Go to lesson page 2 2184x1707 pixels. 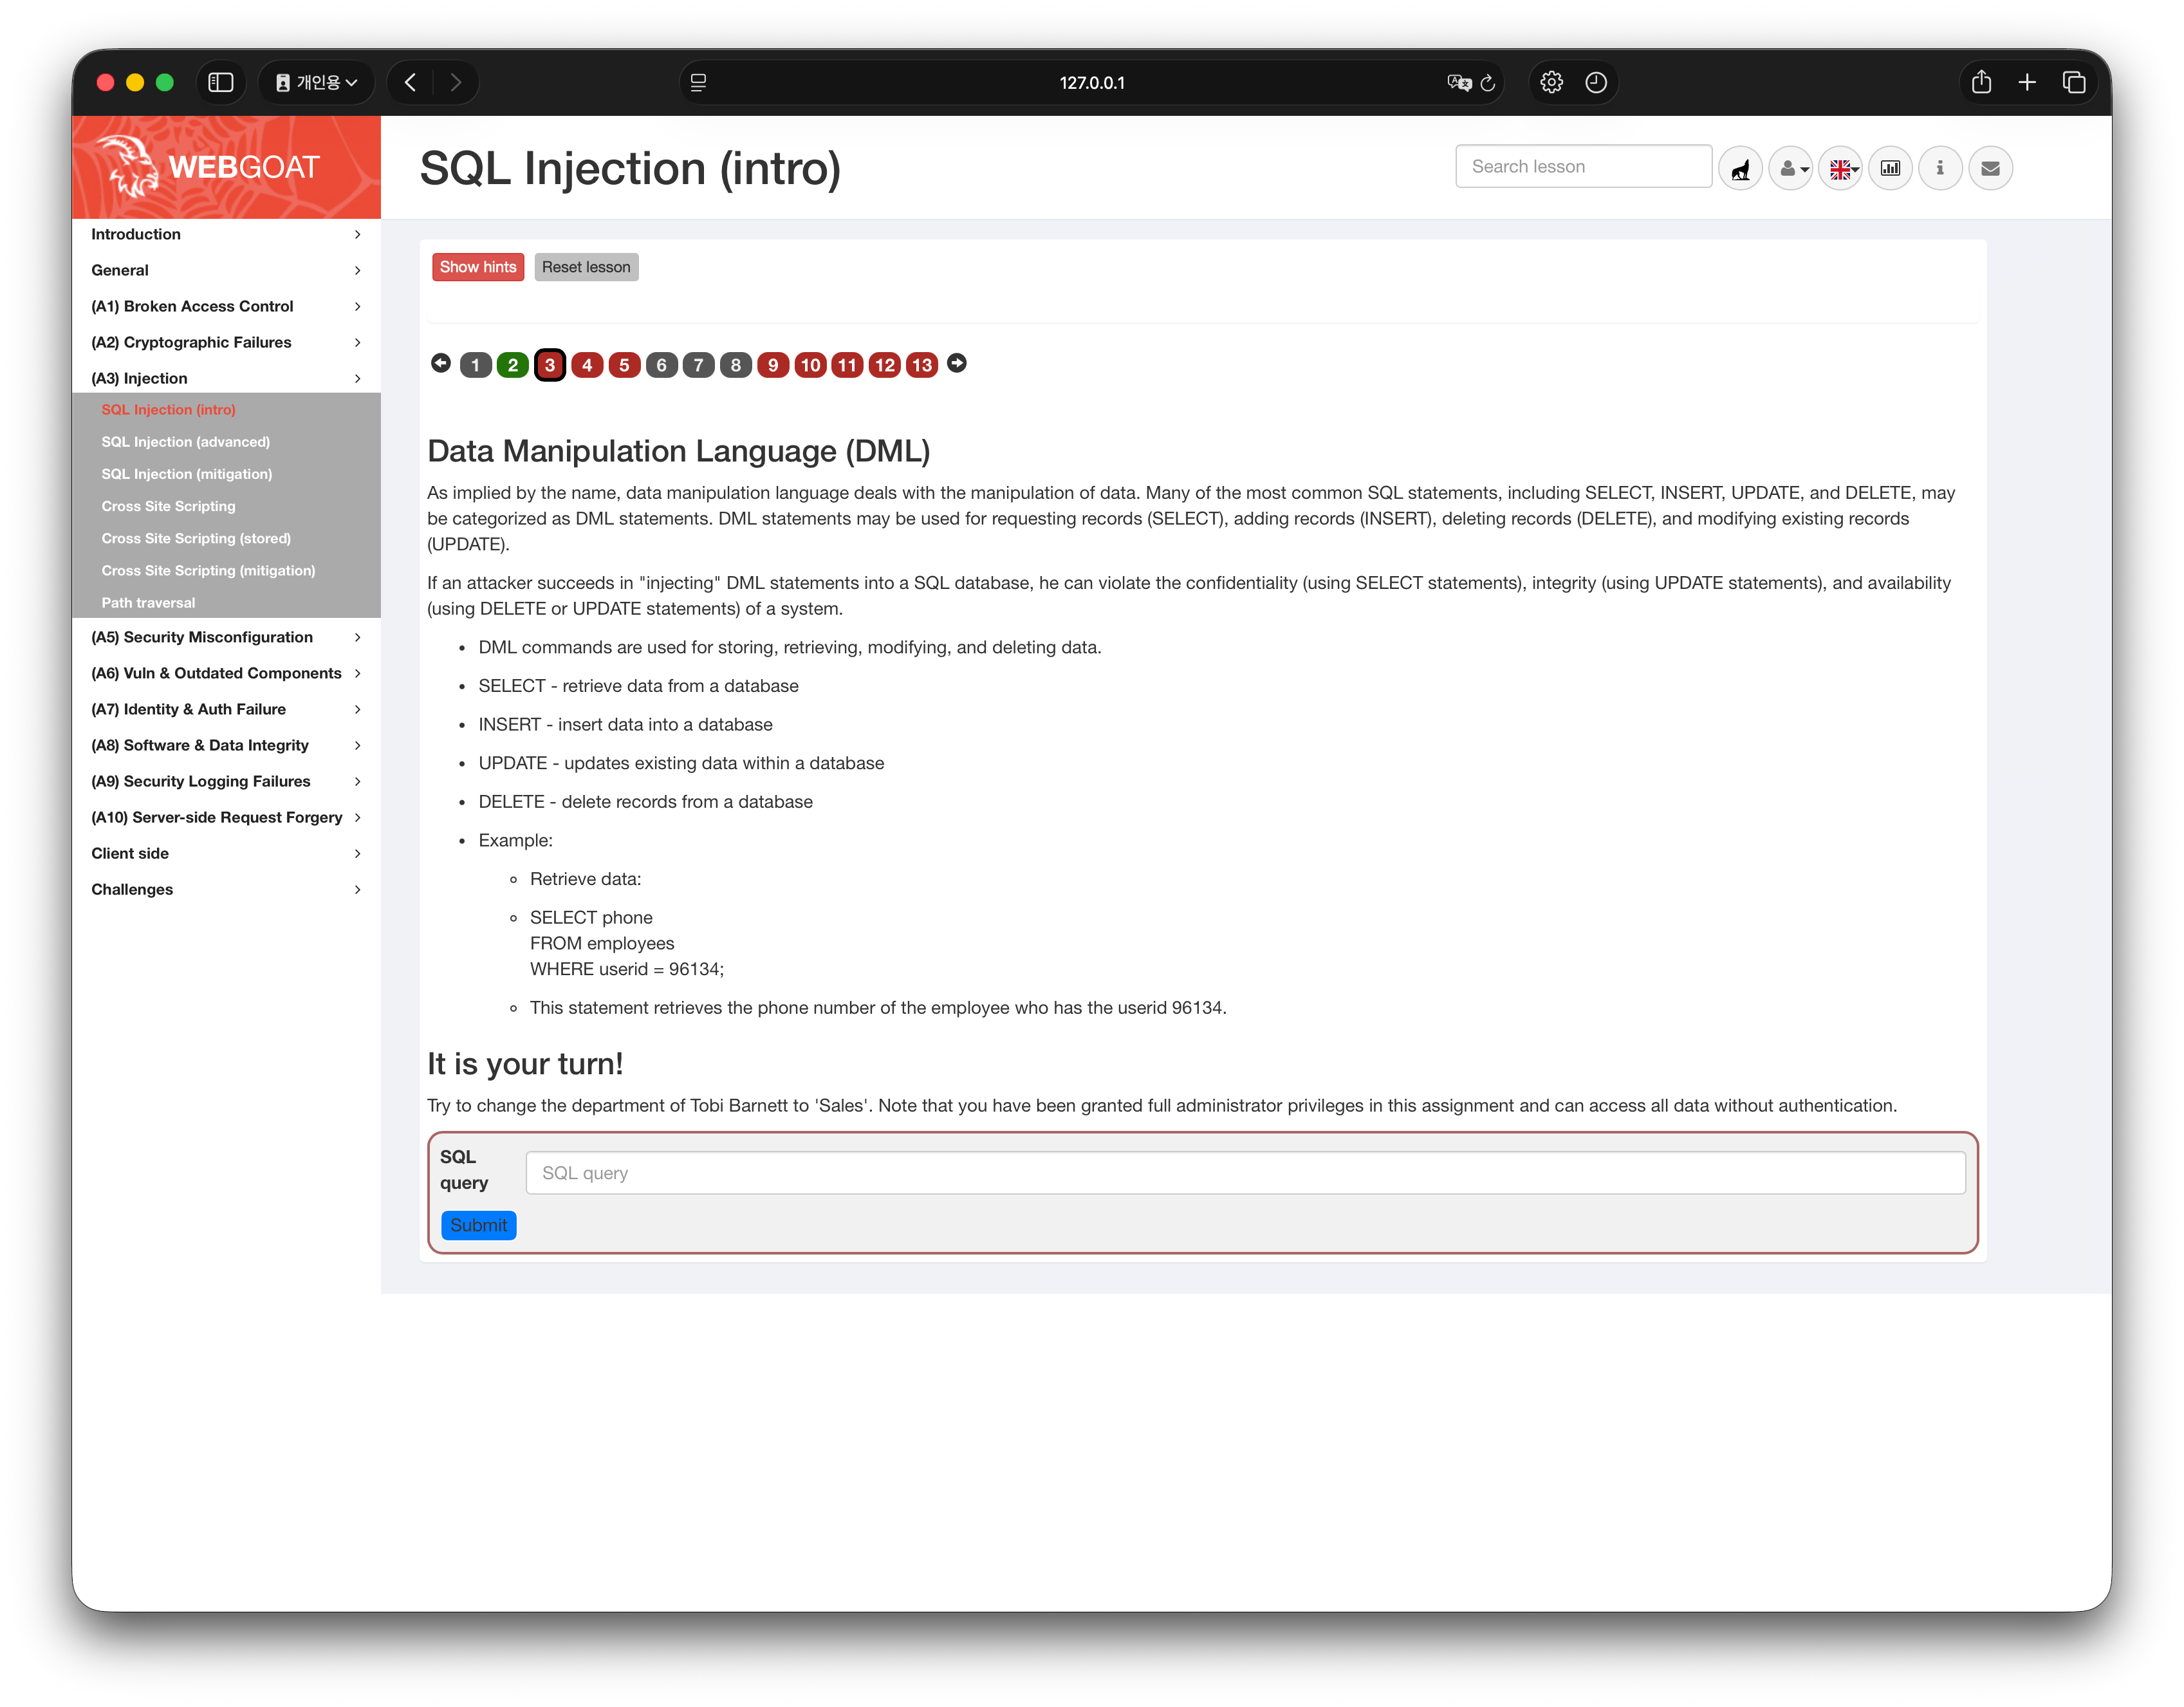coord(513,365)
